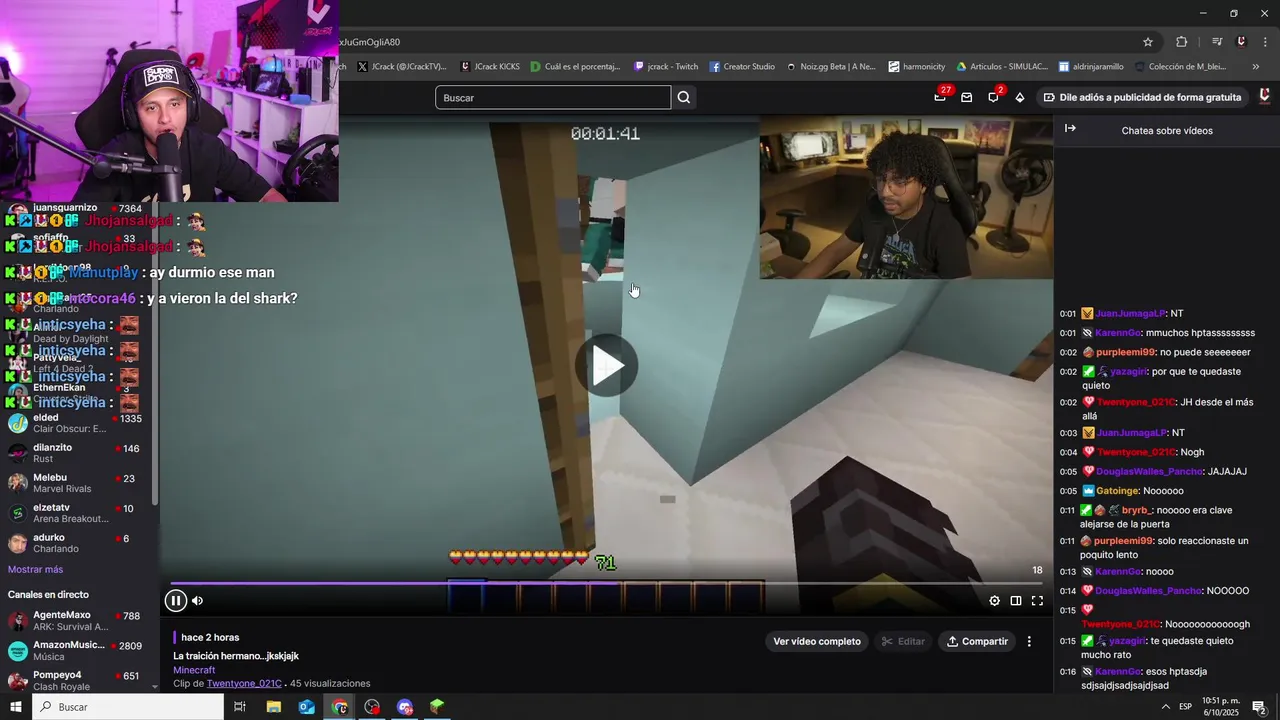Image resolution: width=1280 pixels, height=720 pixels.
Task: Open the Minecraft block taskbar icon
Action: [437, 707]
